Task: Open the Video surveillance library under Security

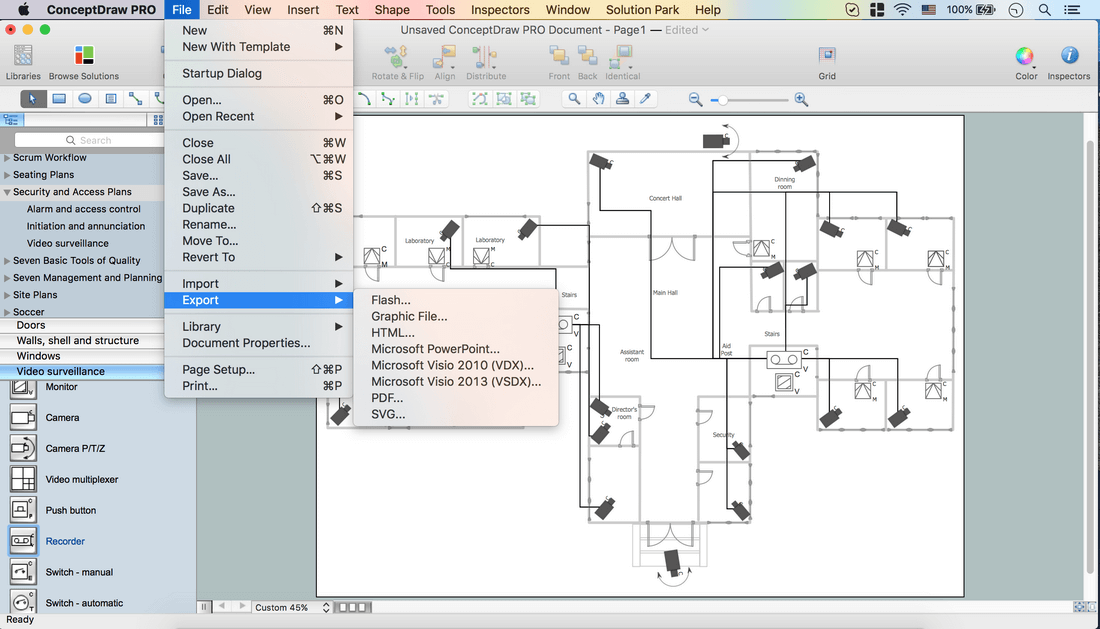Action: 68,243
